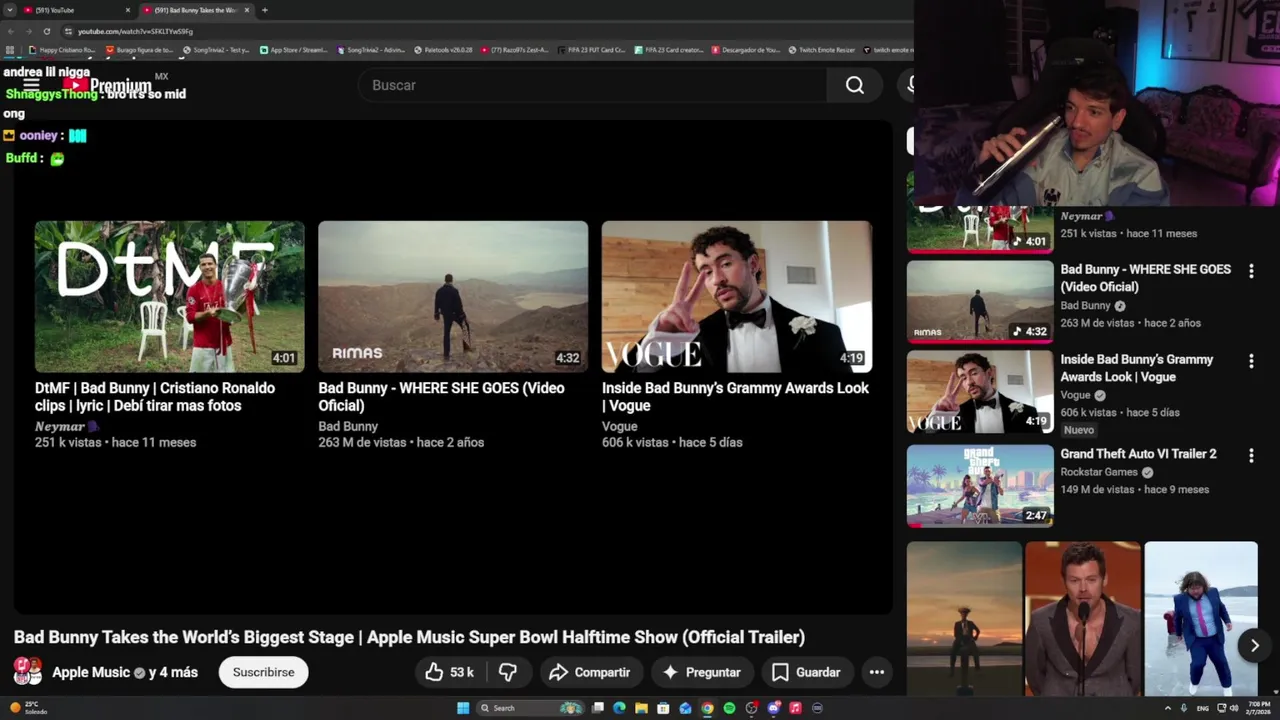
Task: Click 'Inside Bad Bunny's Grammy Awards Look' endscreen title
Action: point(735,397)
